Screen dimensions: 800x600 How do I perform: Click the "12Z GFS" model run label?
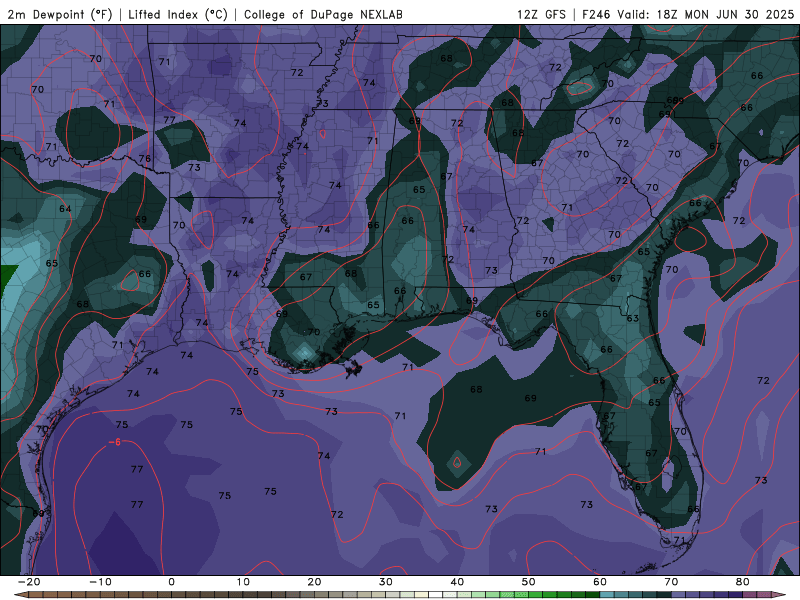click(541, 14)
